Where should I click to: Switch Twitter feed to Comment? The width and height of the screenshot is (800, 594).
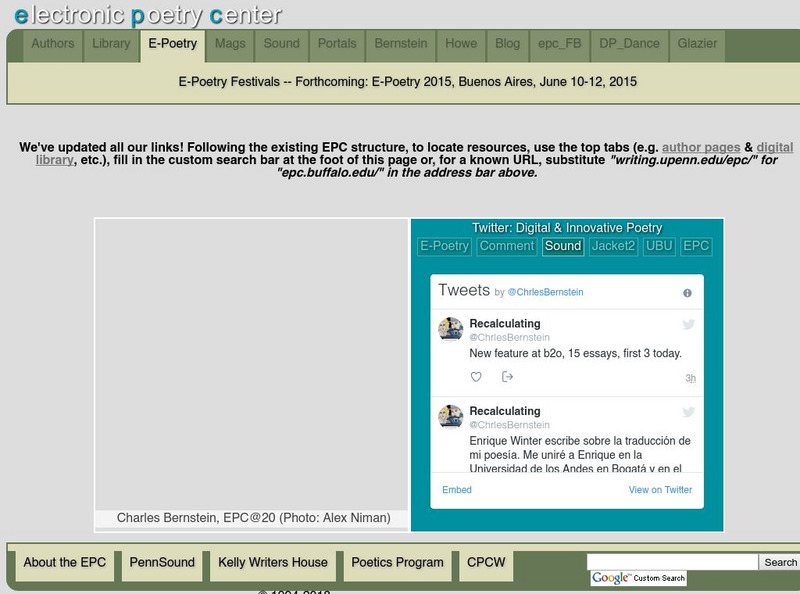(x=507, y=246)
